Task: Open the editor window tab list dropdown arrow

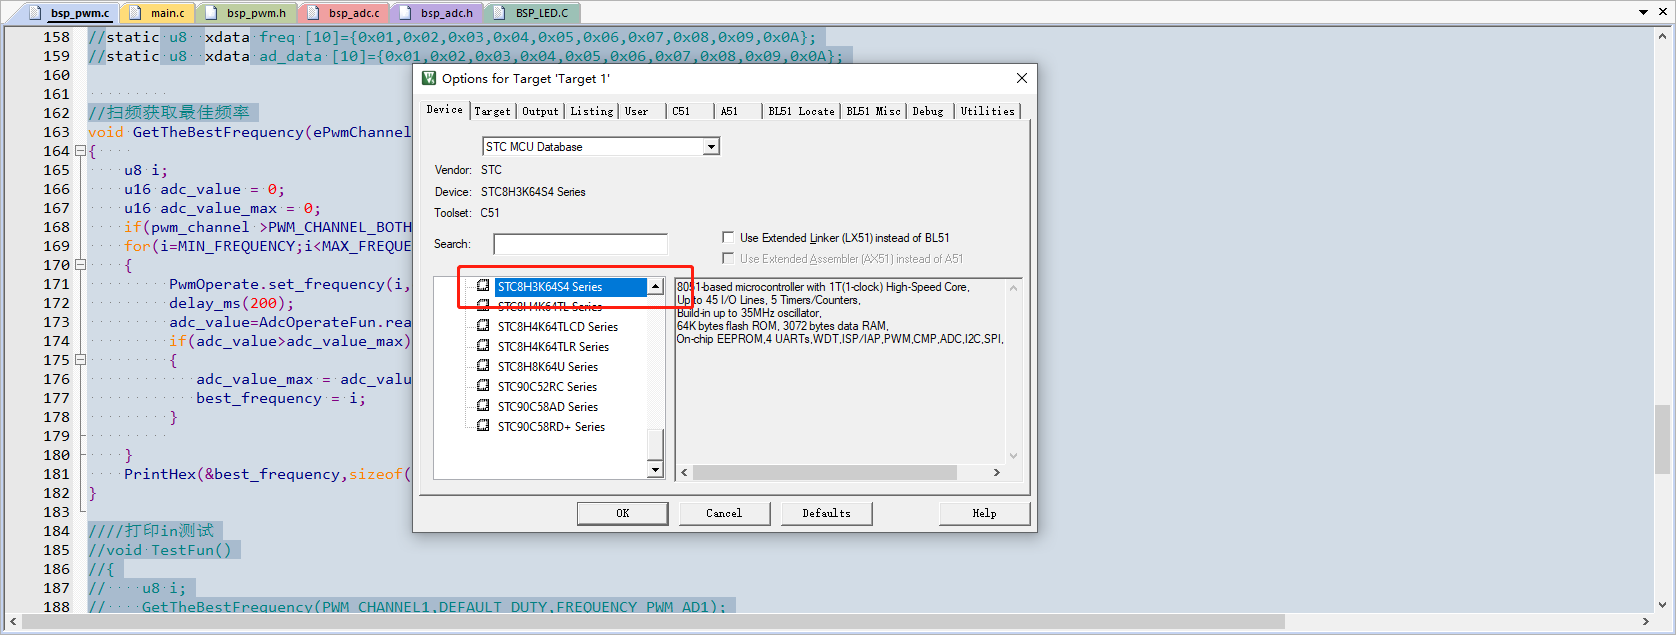Action: [1644, 12]
